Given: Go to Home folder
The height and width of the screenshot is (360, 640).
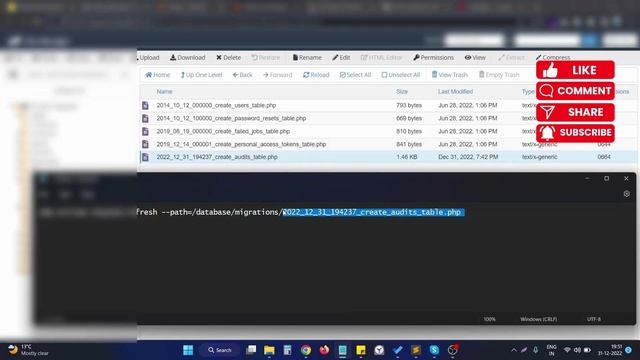Looking at the screenshot, I should pyautogui.click(x=158, y=75).
